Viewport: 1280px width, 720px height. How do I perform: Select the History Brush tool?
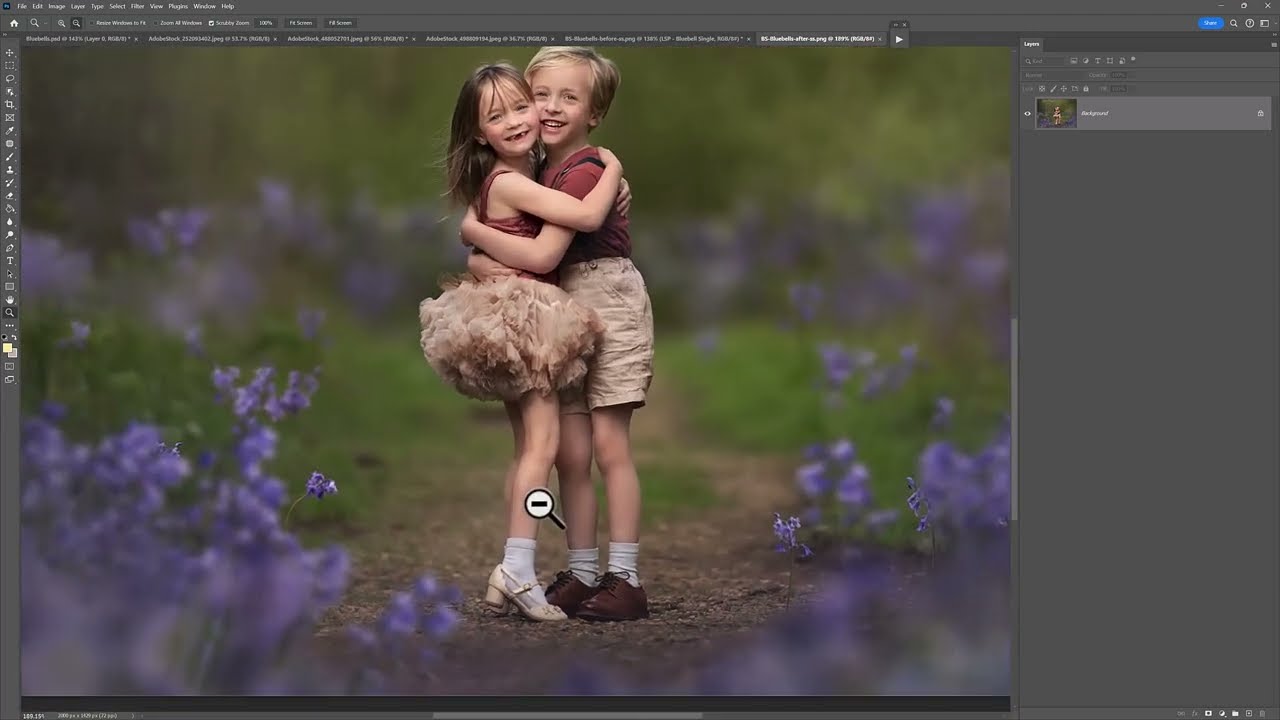click(10, 182)
